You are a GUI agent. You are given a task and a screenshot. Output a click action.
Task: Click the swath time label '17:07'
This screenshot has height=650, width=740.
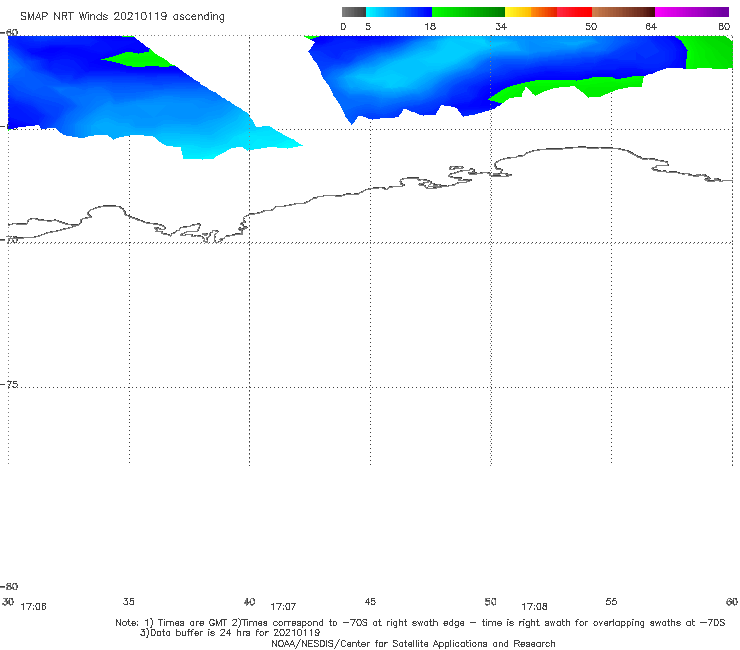(x=283, y=607)
